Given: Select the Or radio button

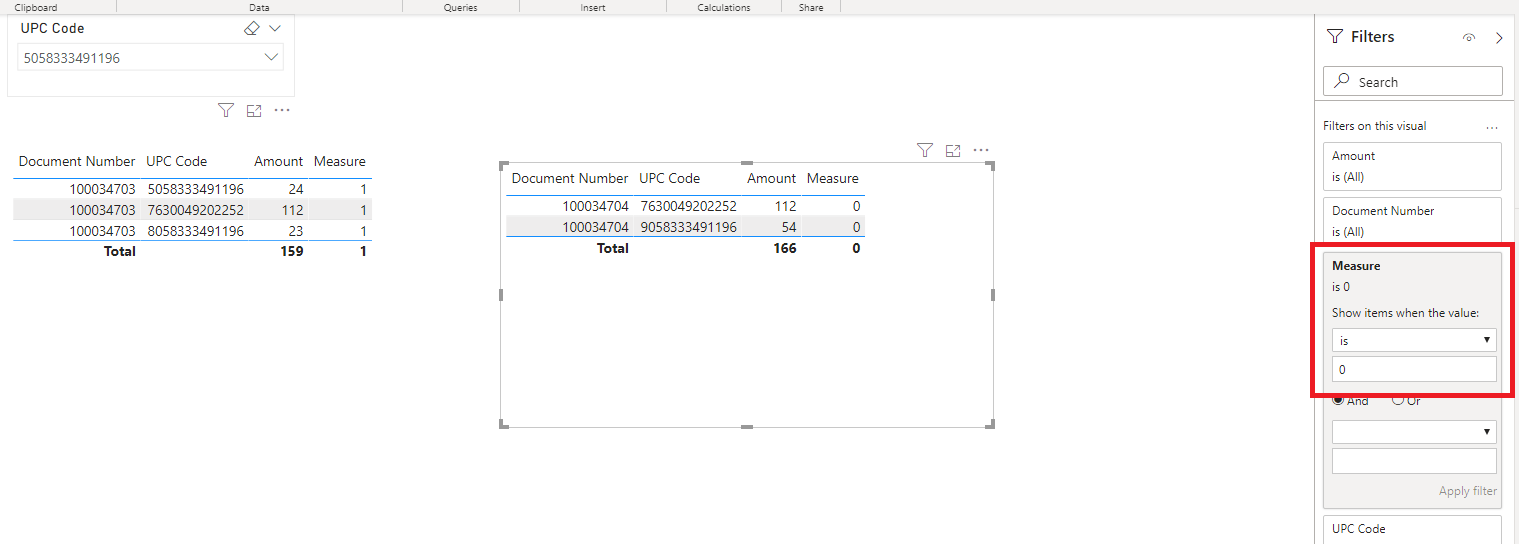Looking at the screenshot, I should pyautogui.click(x=1397, y=400).
